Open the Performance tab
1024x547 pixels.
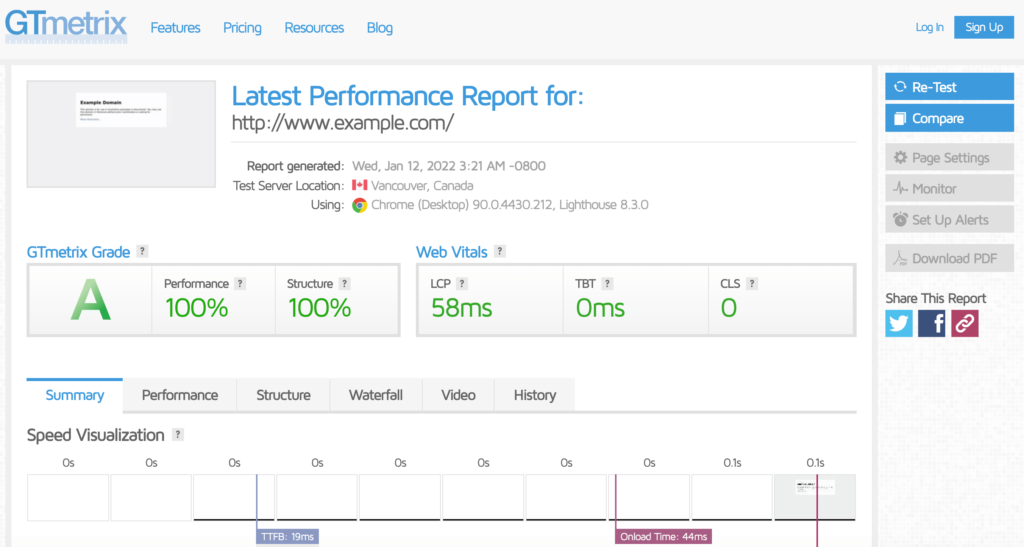click(x=180, y=395)
